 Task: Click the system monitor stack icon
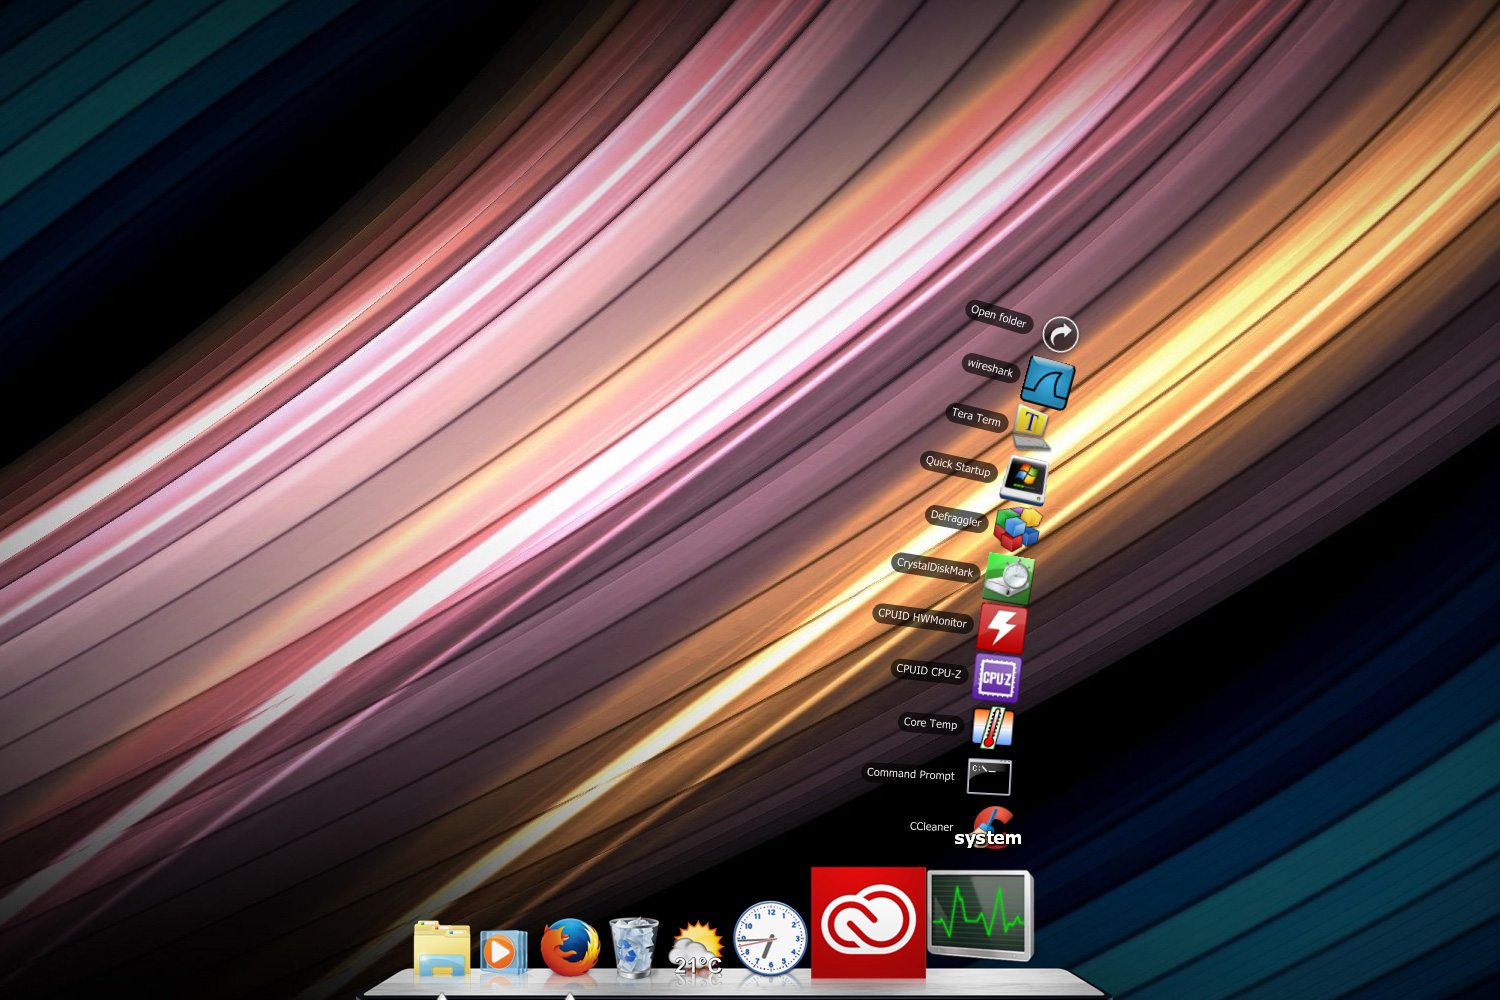pyautogui.click(x=980, y=915)
